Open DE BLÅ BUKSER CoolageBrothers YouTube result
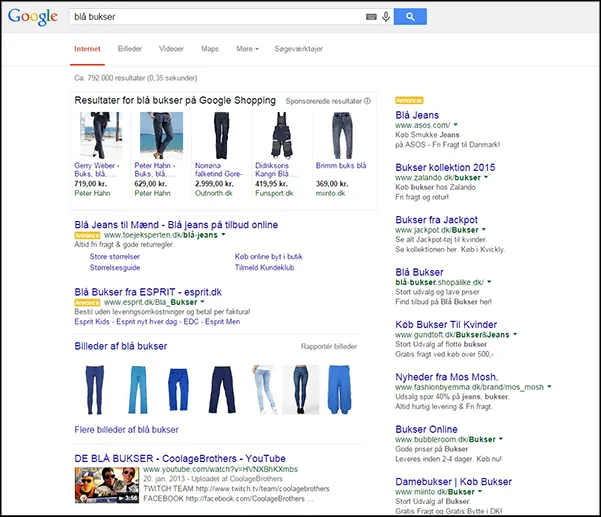The height and width of the screenshot is (517, 601). click(180, 458)
